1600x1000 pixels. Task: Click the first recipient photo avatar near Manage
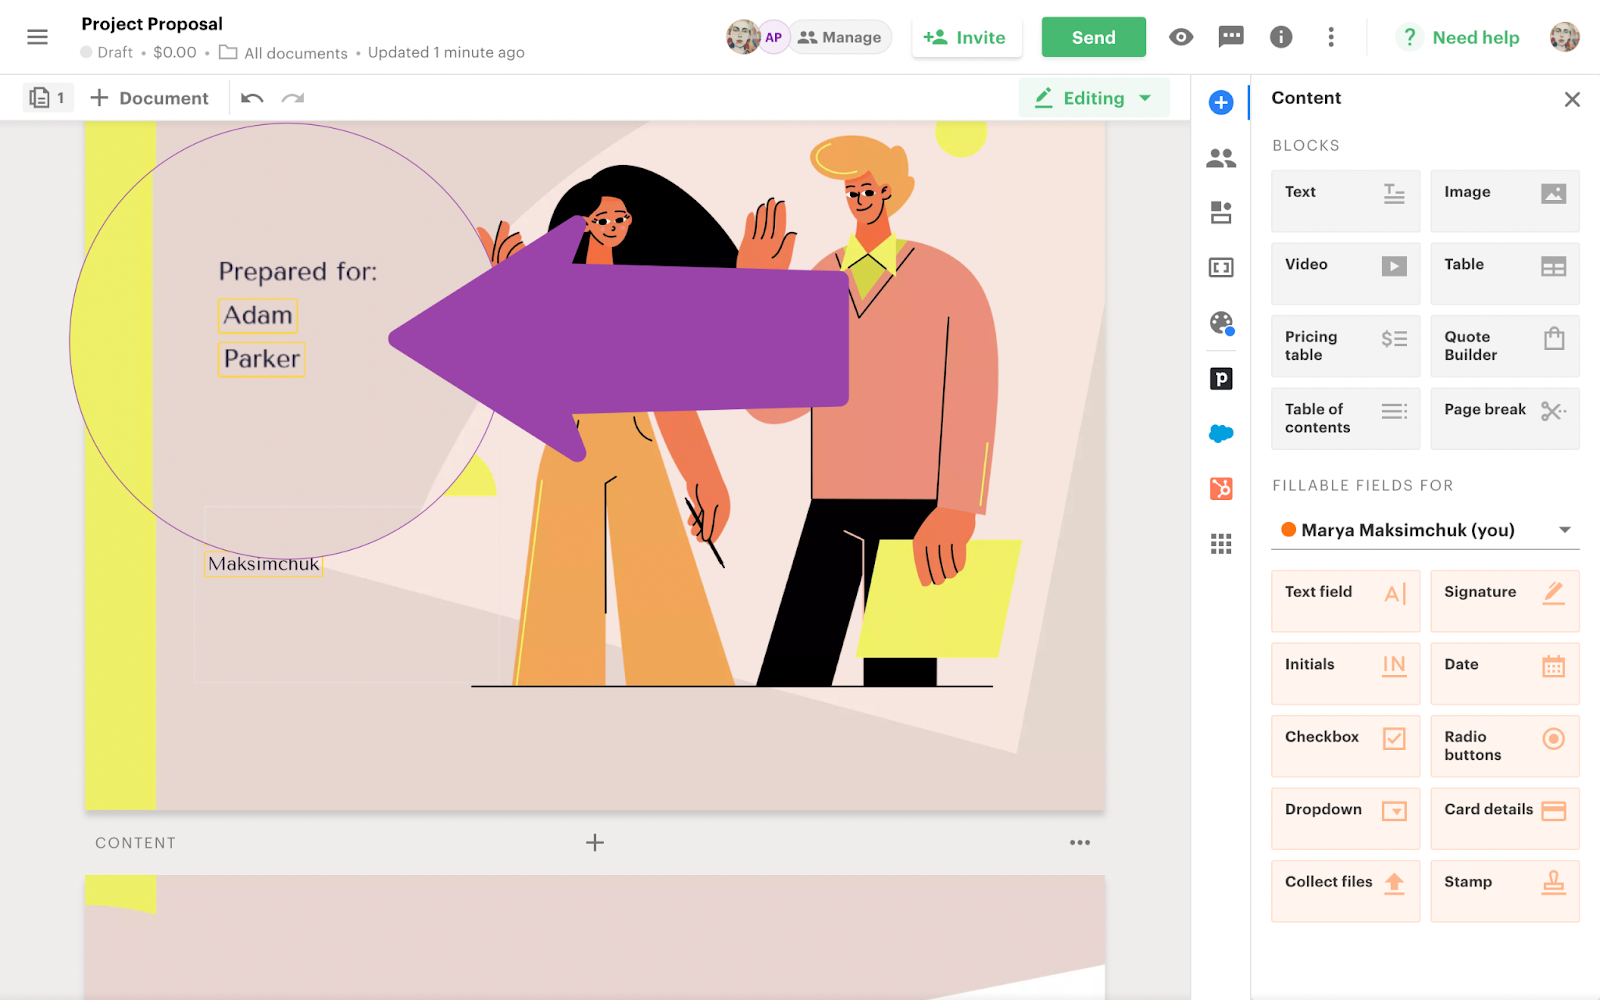pos(742,37)
